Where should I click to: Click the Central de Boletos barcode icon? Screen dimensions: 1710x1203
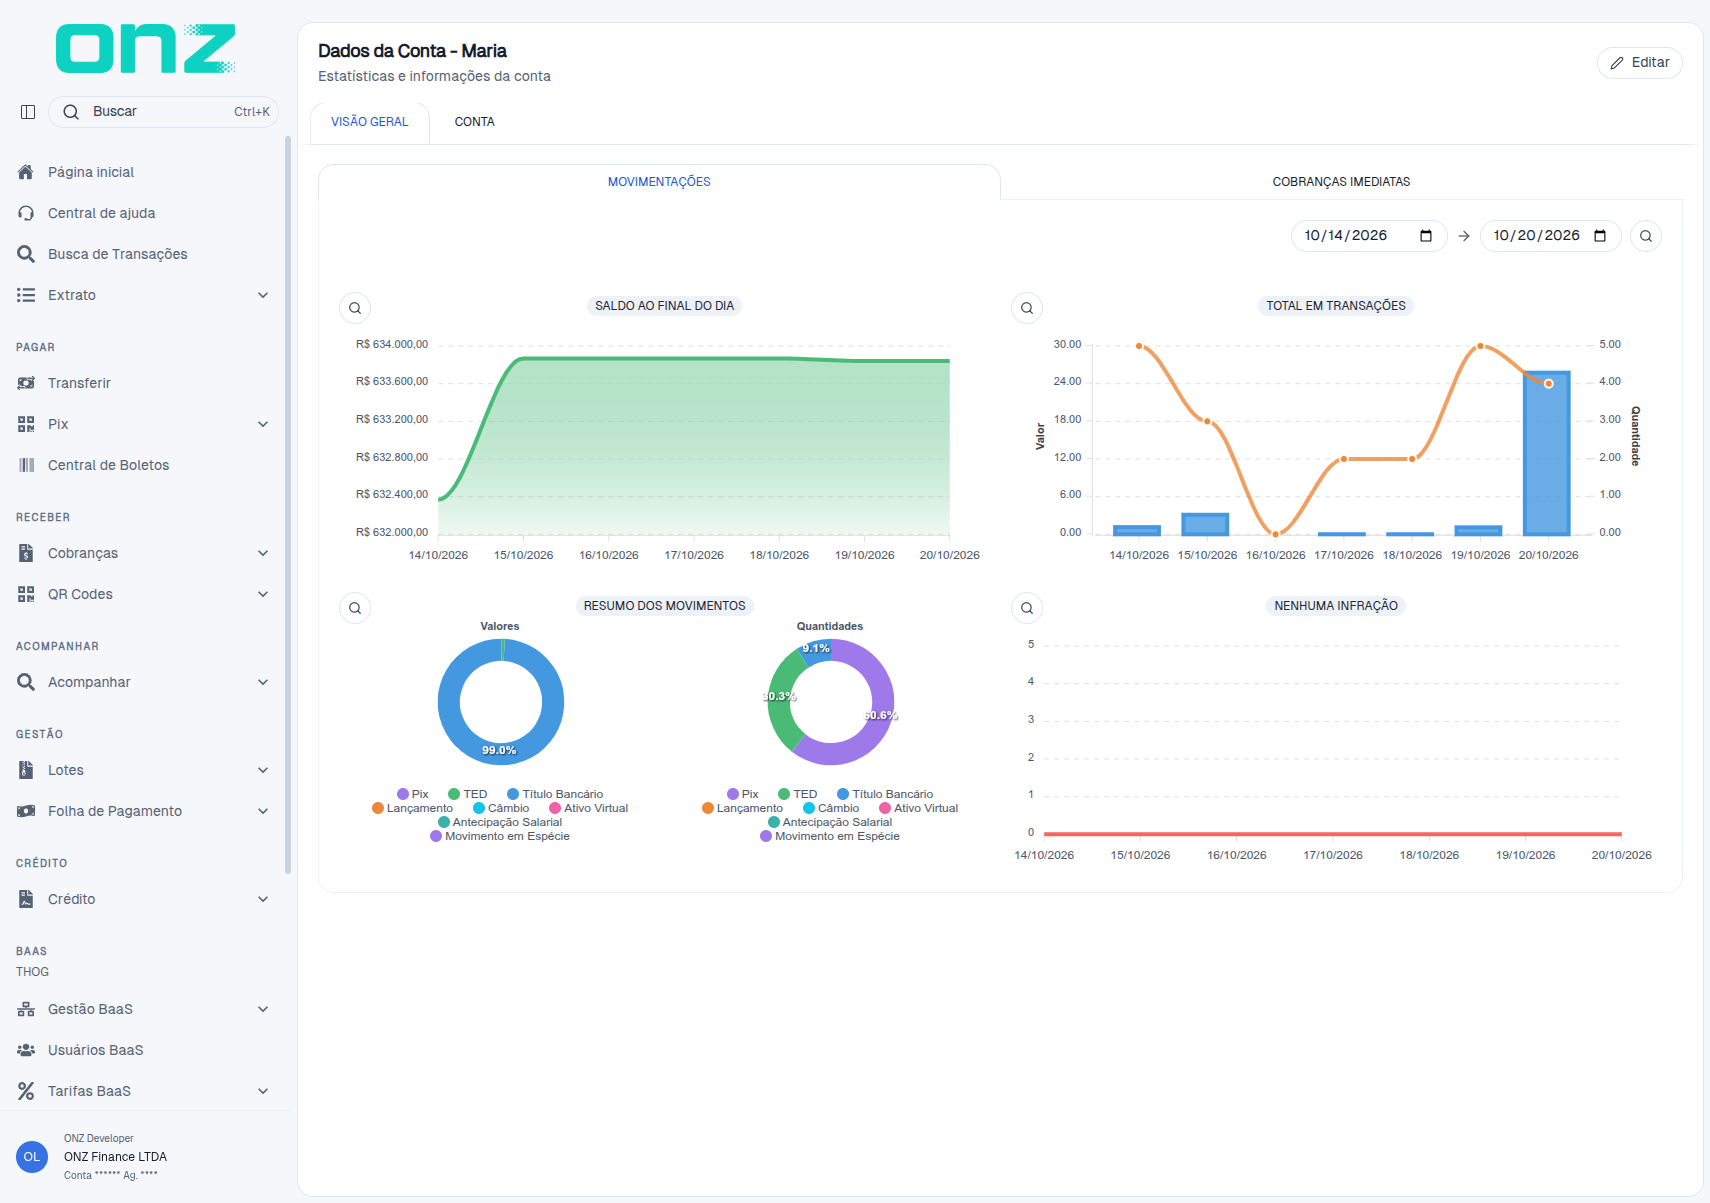26,465
